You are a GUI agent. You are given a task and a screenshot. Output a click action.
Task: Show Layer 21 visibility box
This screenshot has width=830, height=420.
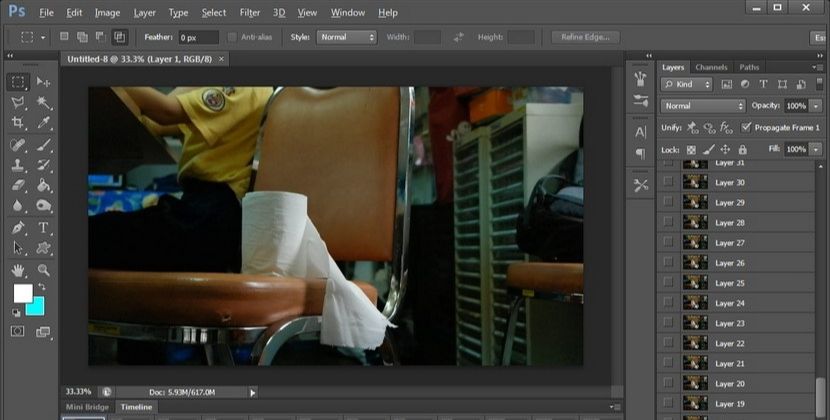click(x=669, y=363)
